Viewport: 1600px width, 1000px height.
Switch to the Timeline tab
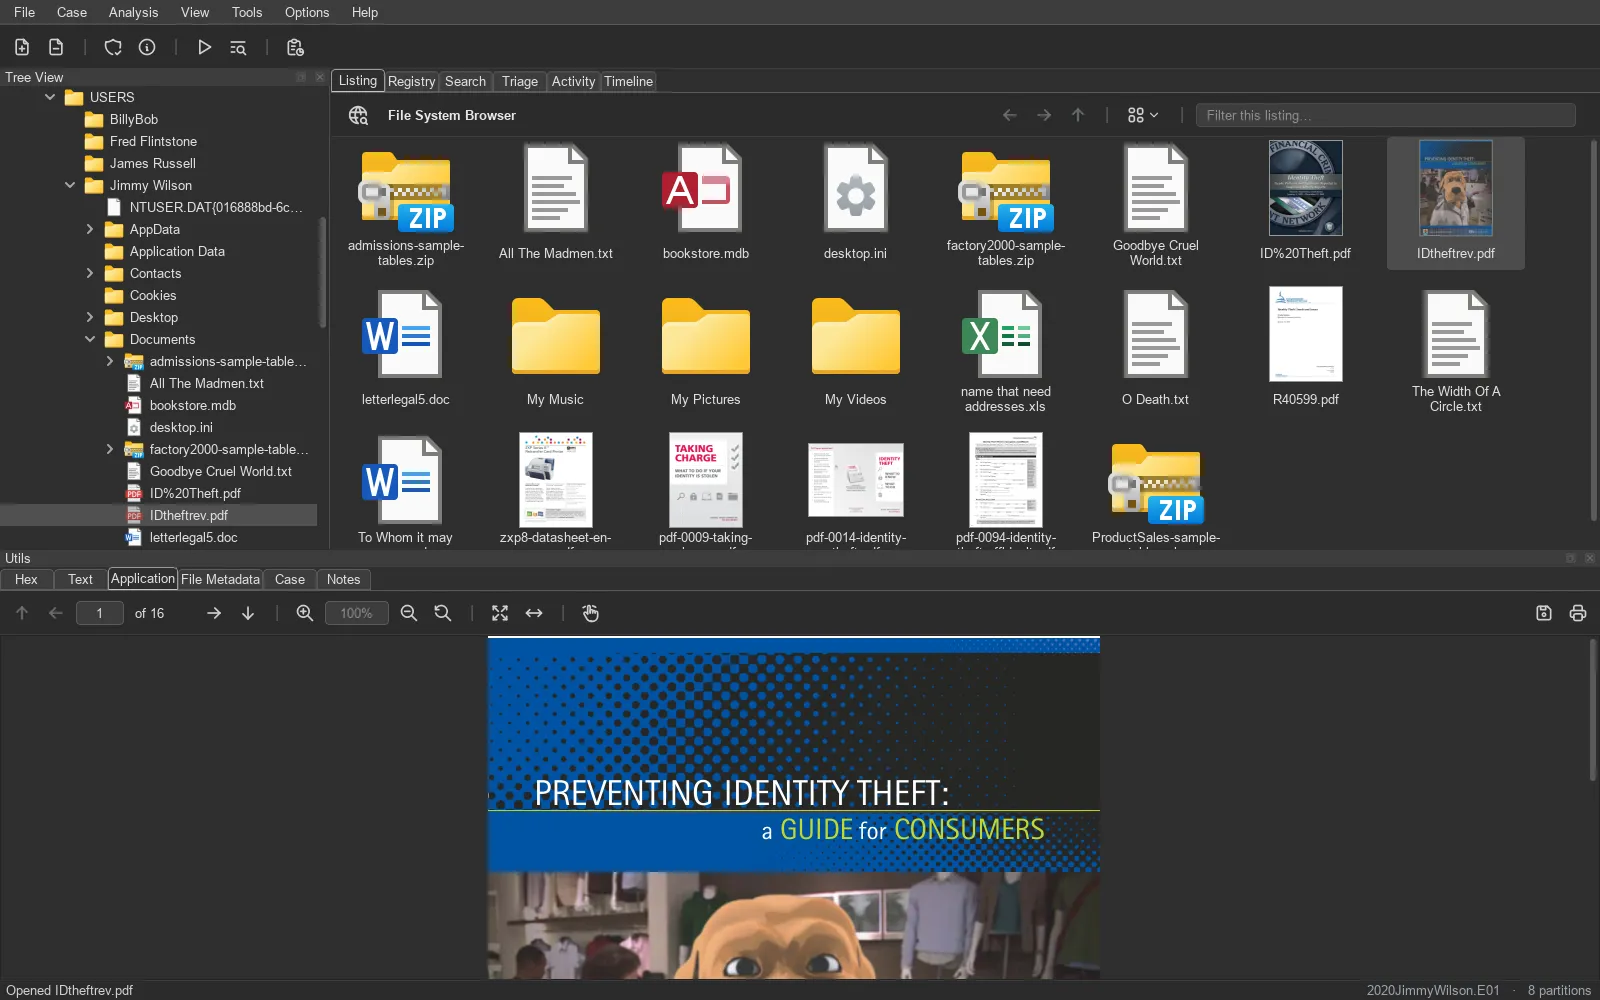tap(628, 81)
